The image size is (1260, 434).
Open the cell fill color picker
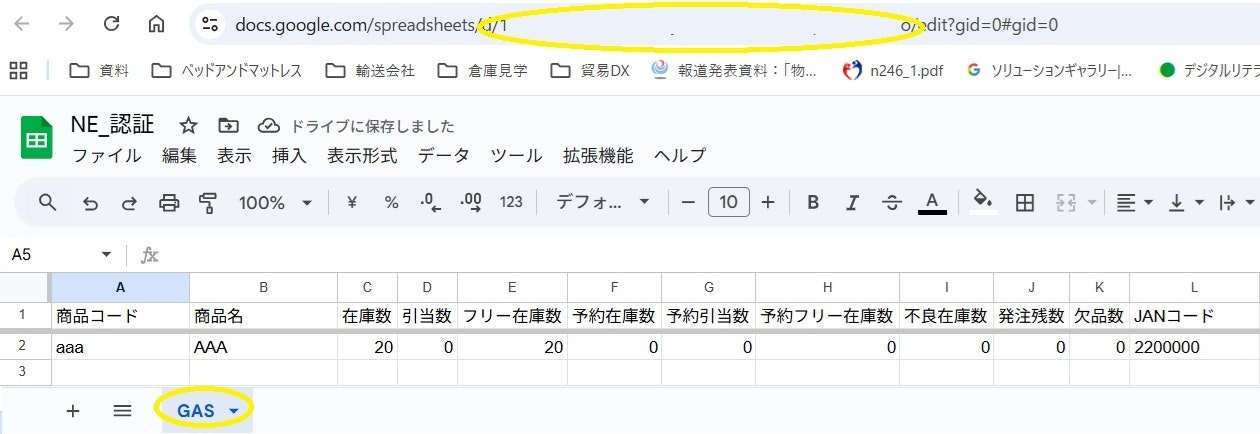point(984,202)
